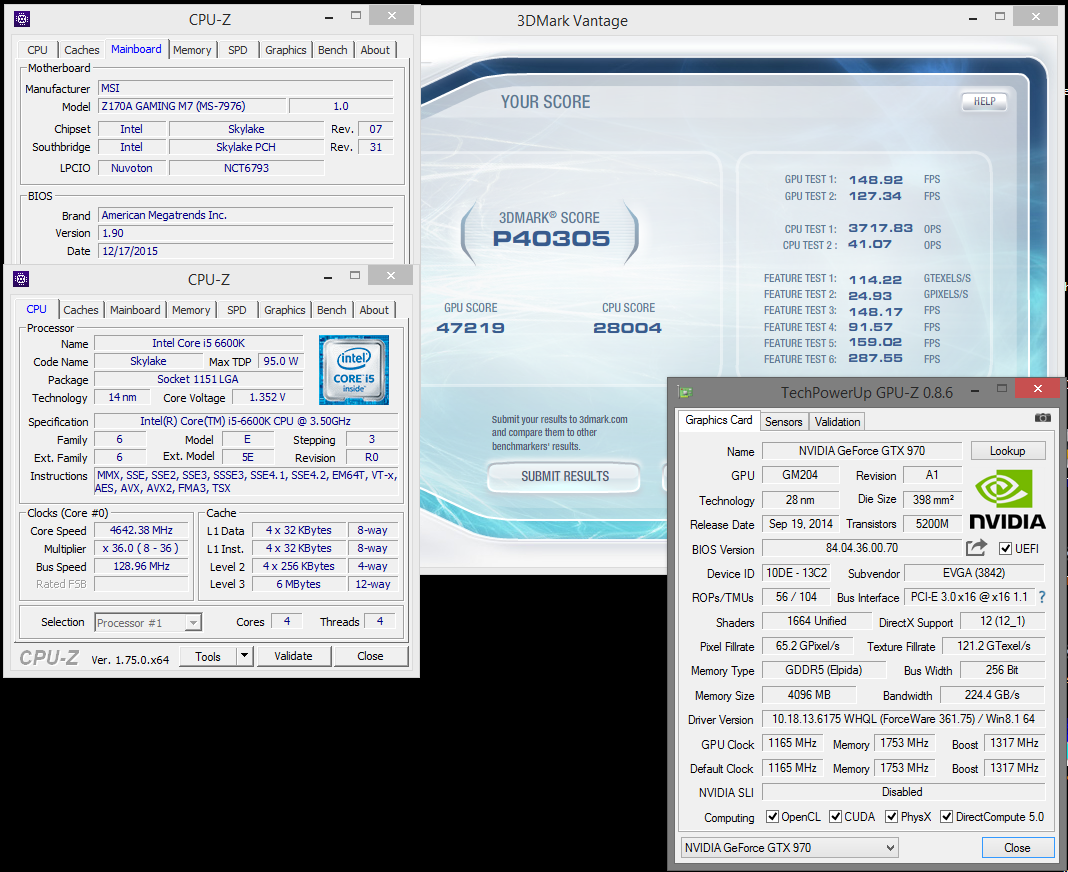Image resolution: width=1068 pixels, height=872 pixels.
Task: Select the Mainboard tab in the CPU-Z CPU window
Action: [135, 310]
